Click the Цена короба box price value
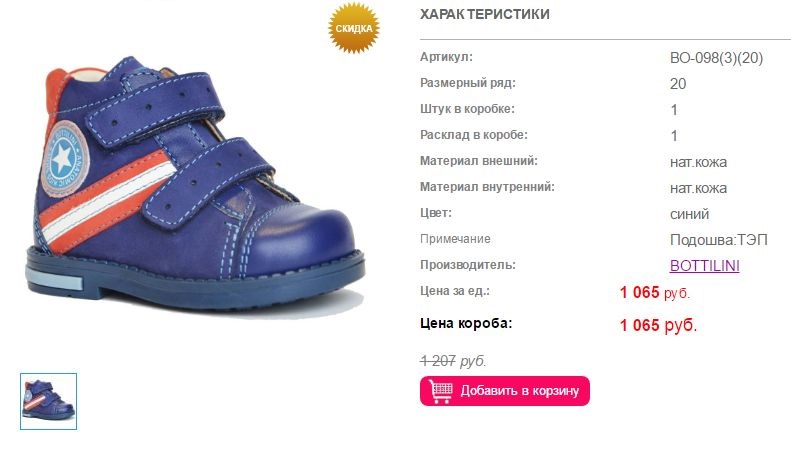The image size is (791, 454). coord(658,325)
